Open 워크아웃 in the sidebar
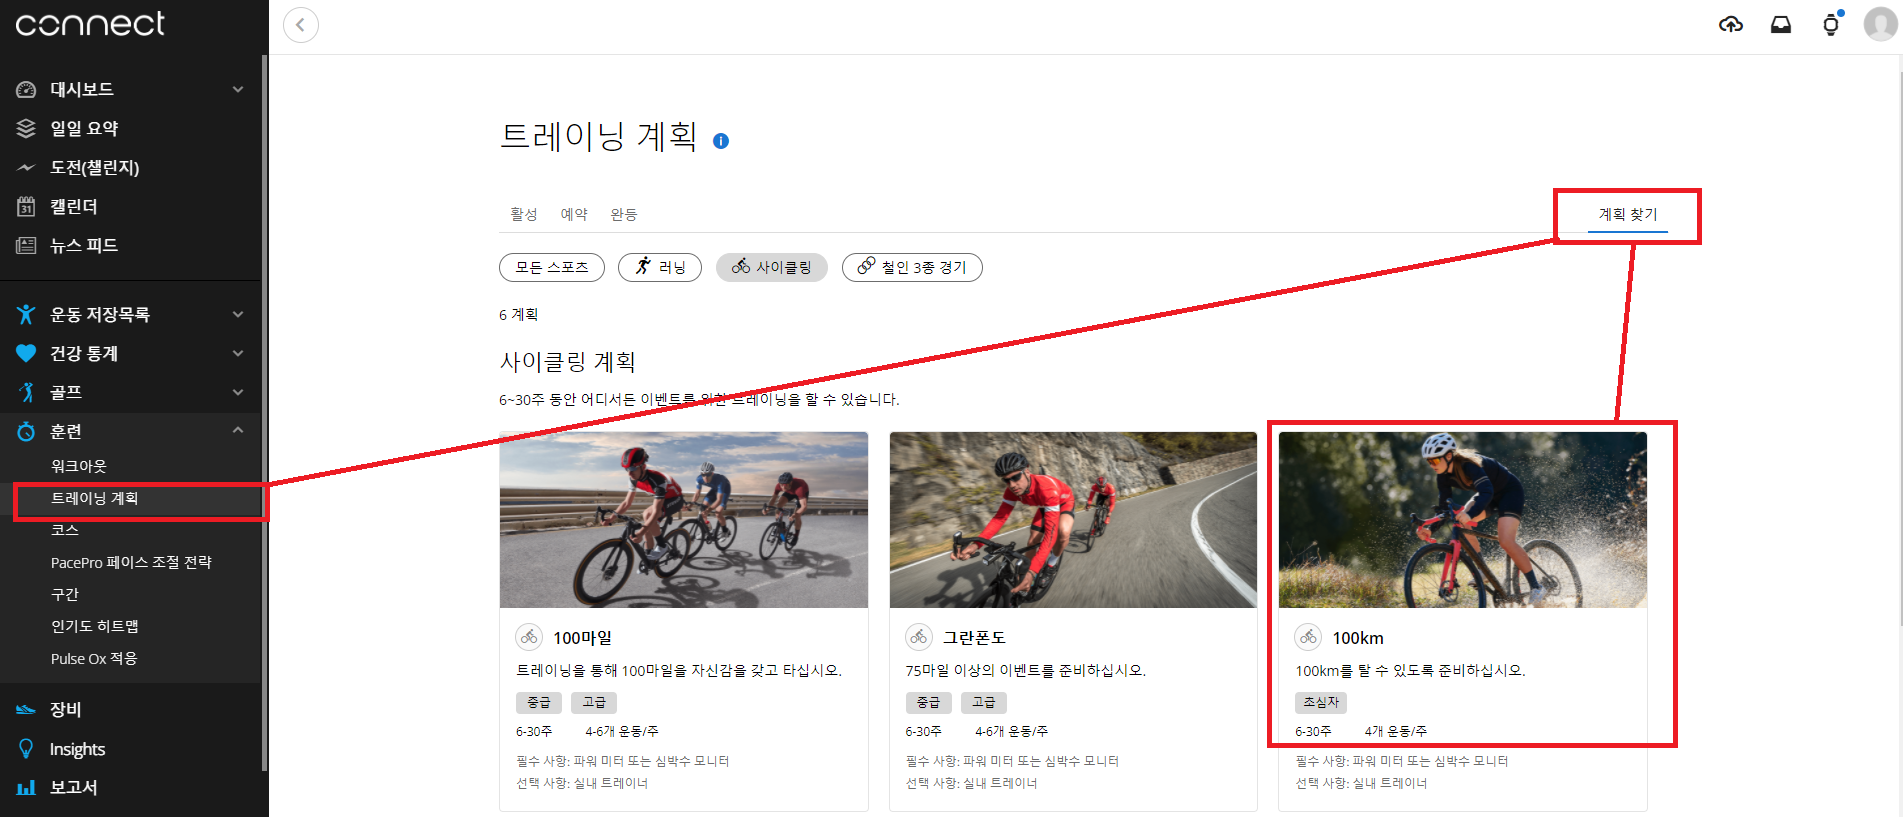Viewport: 1903px width, 817px height. (x=79, y=466)
